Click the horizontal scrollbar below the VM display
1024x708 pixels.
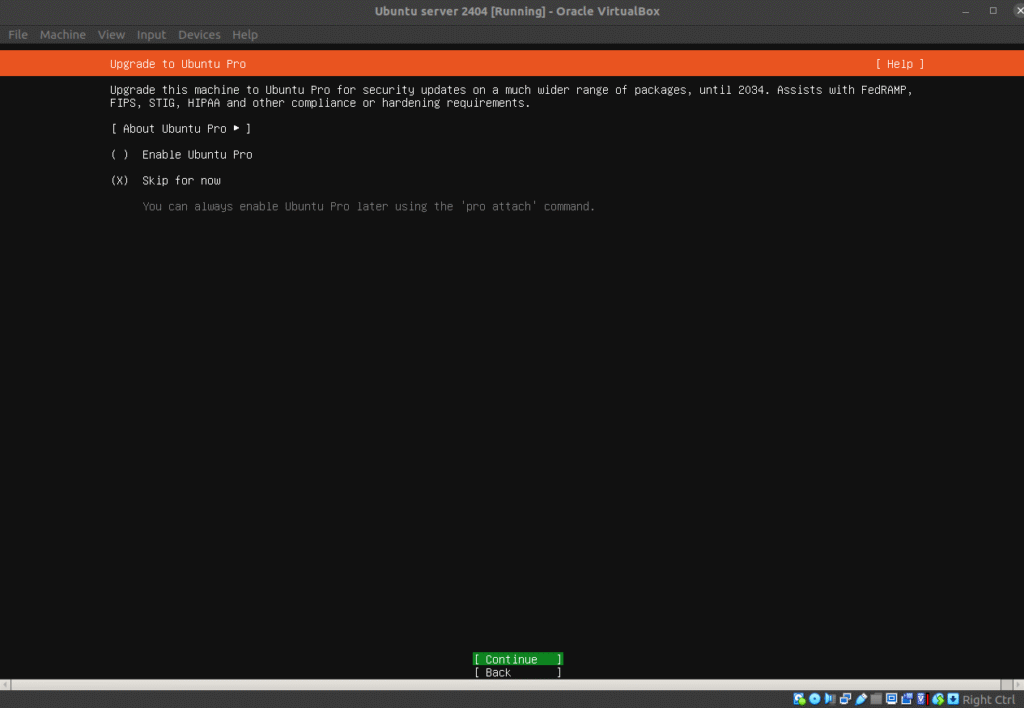512,685
